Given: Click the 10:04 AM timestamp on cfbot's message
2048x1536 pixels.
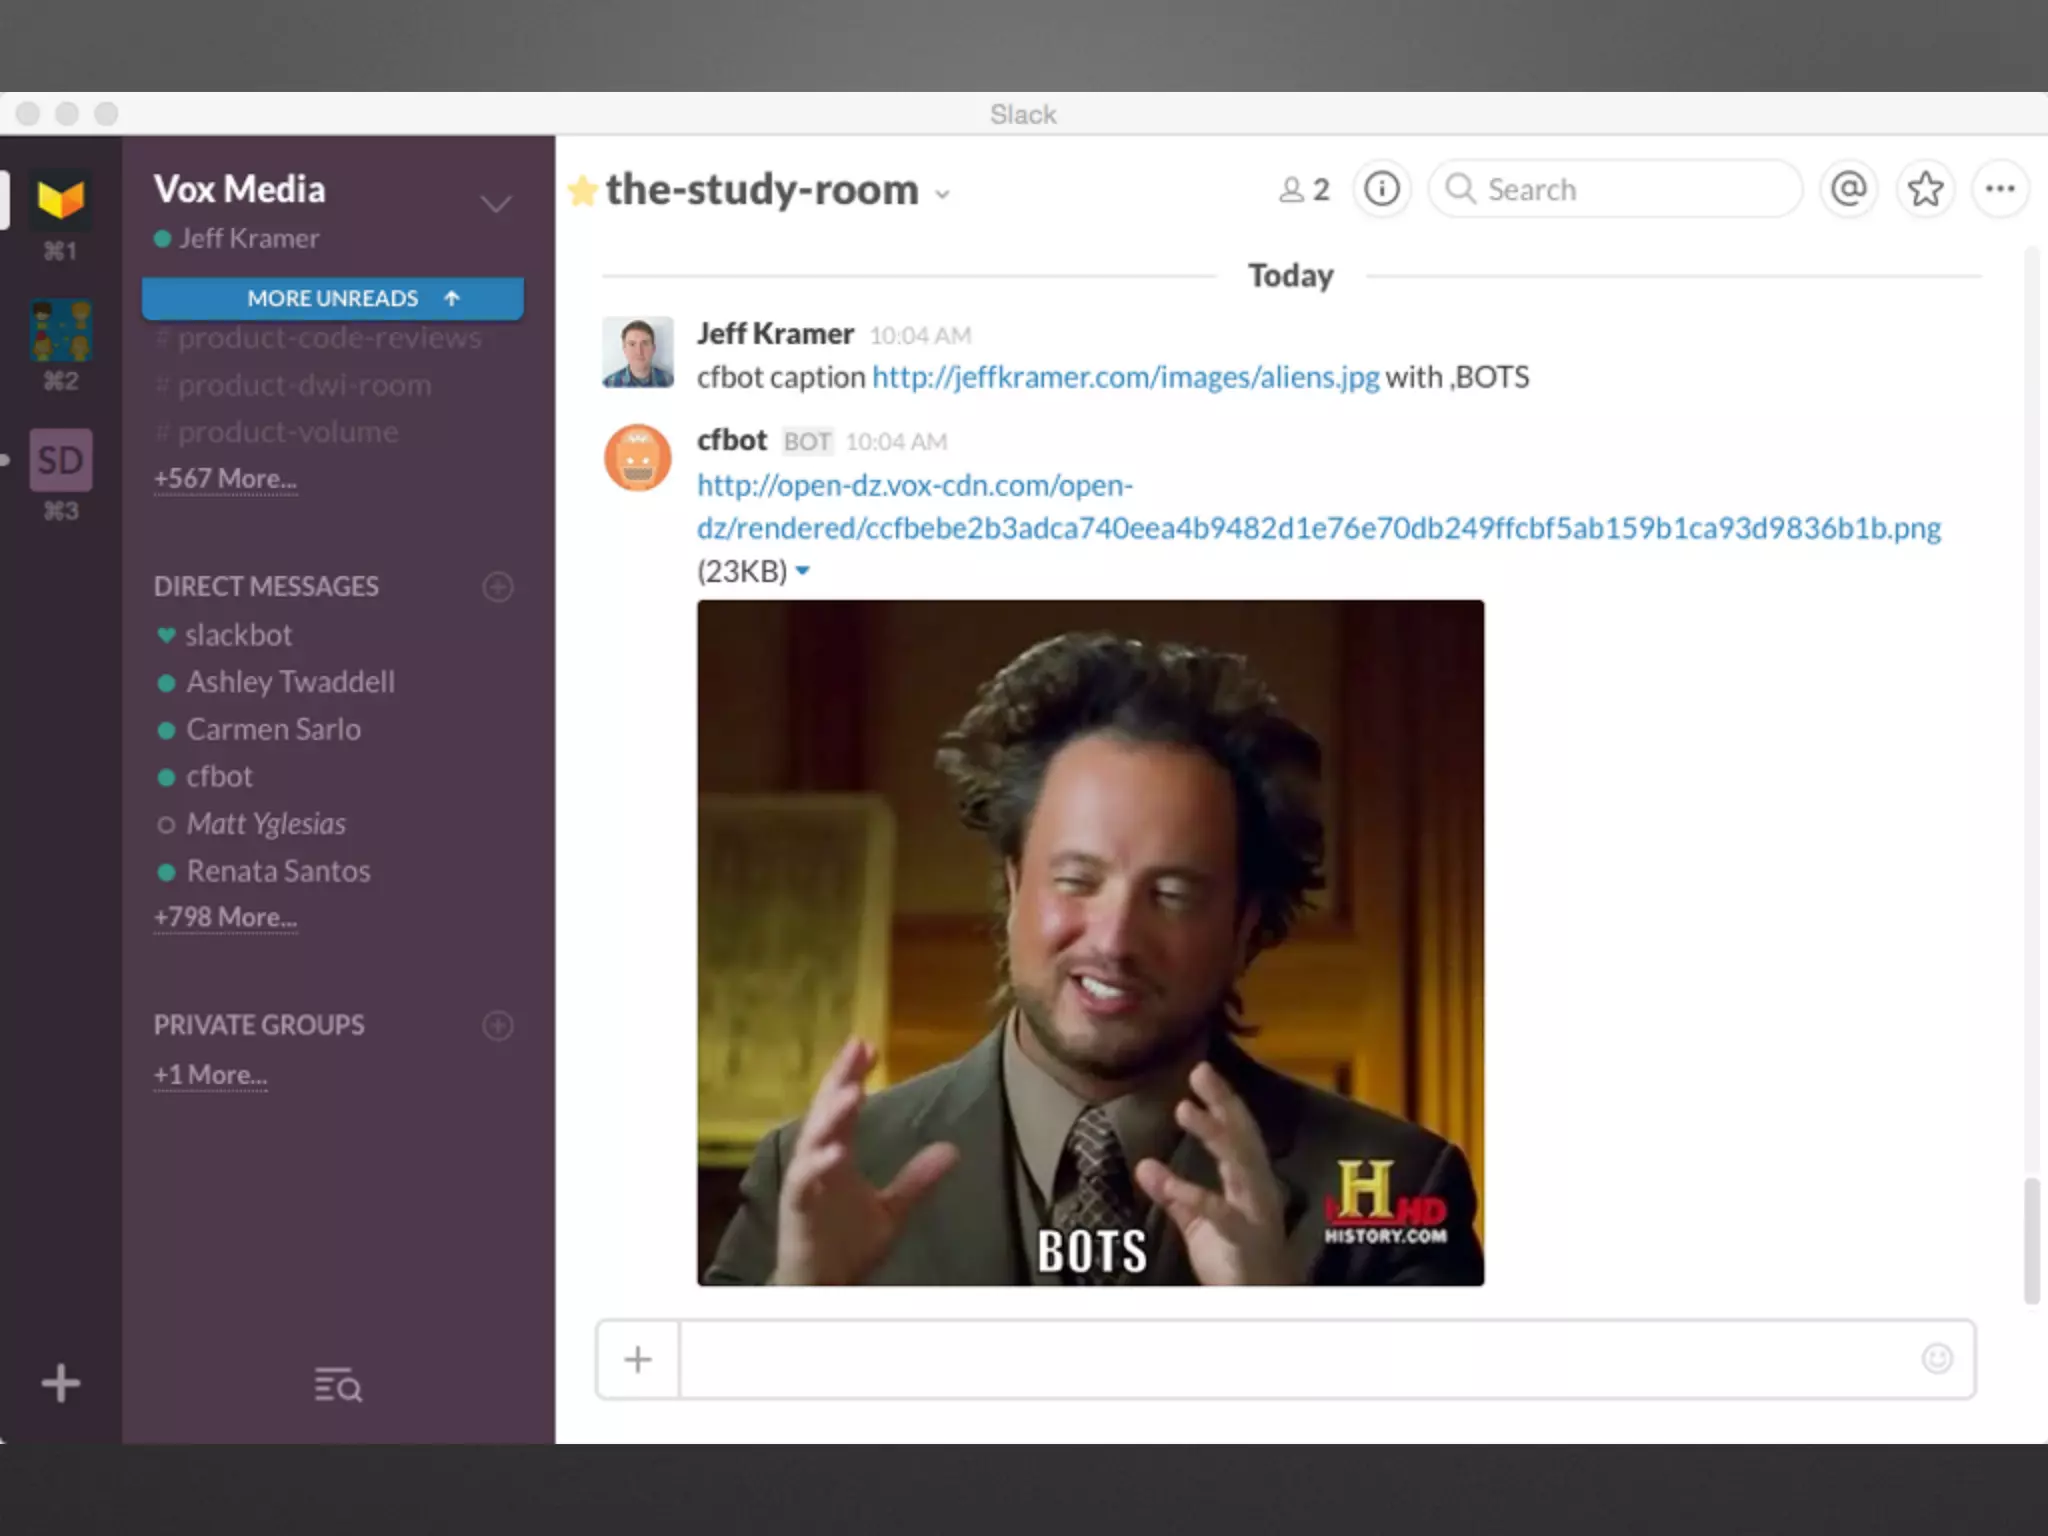Looking at the screenshot, I should 896,442.
